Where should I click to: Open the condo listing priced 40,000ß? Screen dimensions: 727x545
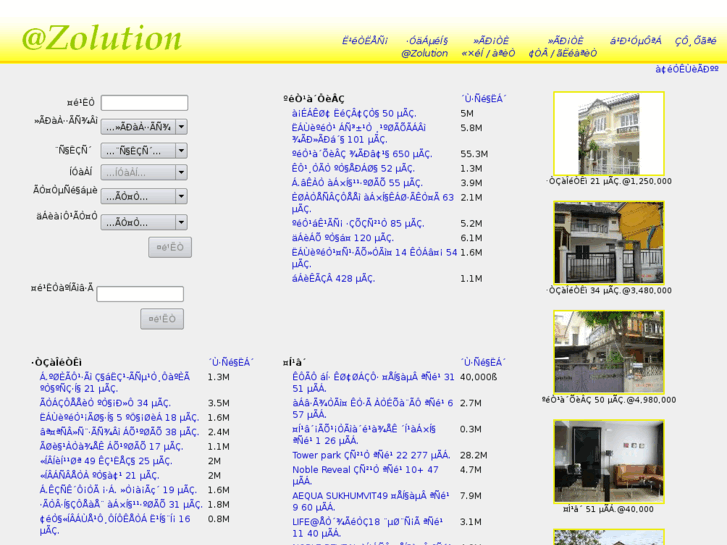coord(373,383)
